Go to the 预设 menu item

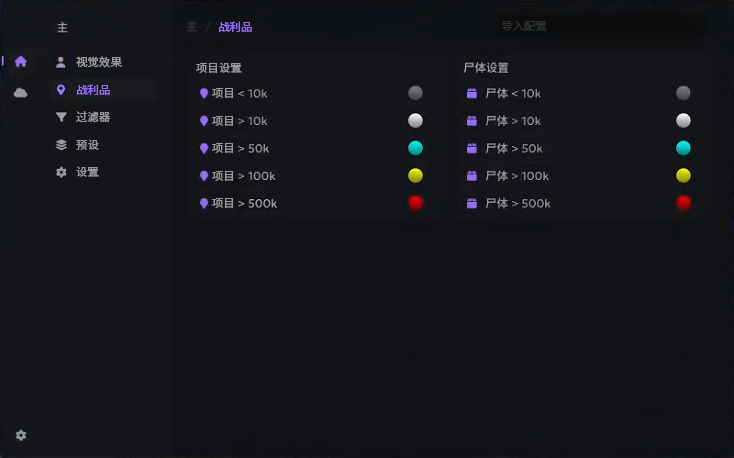point(87,145)
